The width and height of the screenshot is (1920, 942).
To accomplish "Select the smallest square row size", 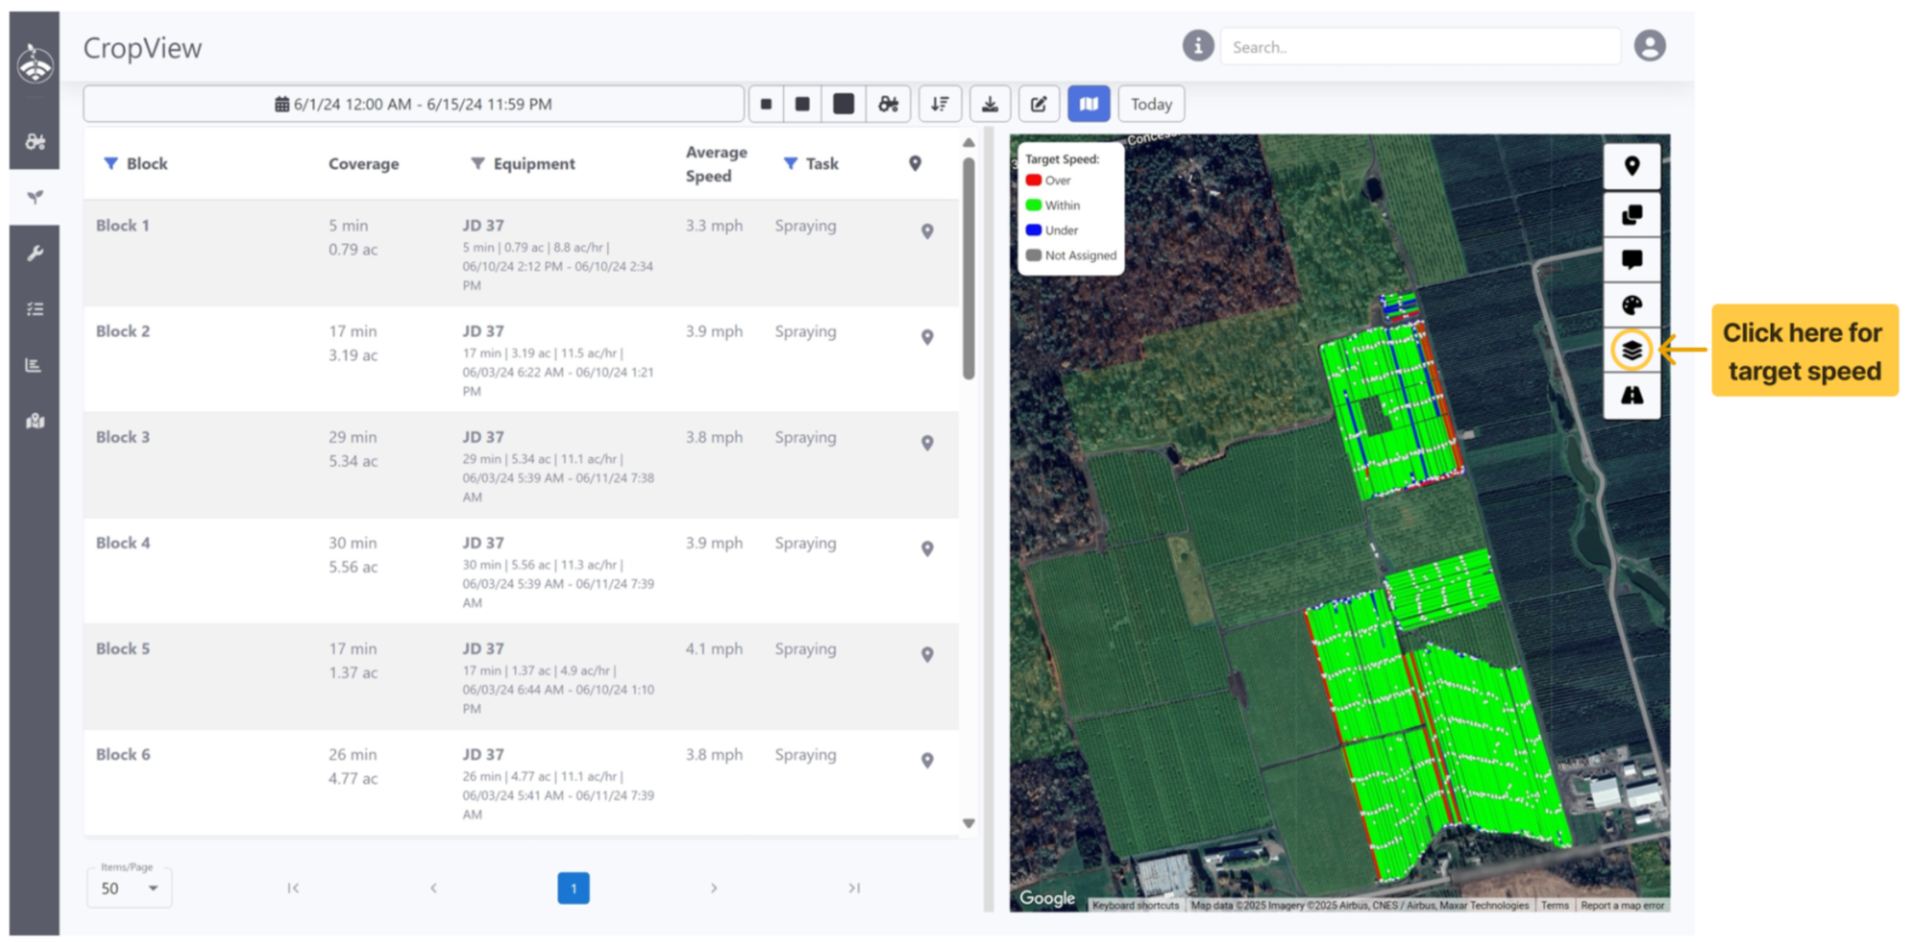I will coord(766,104).
